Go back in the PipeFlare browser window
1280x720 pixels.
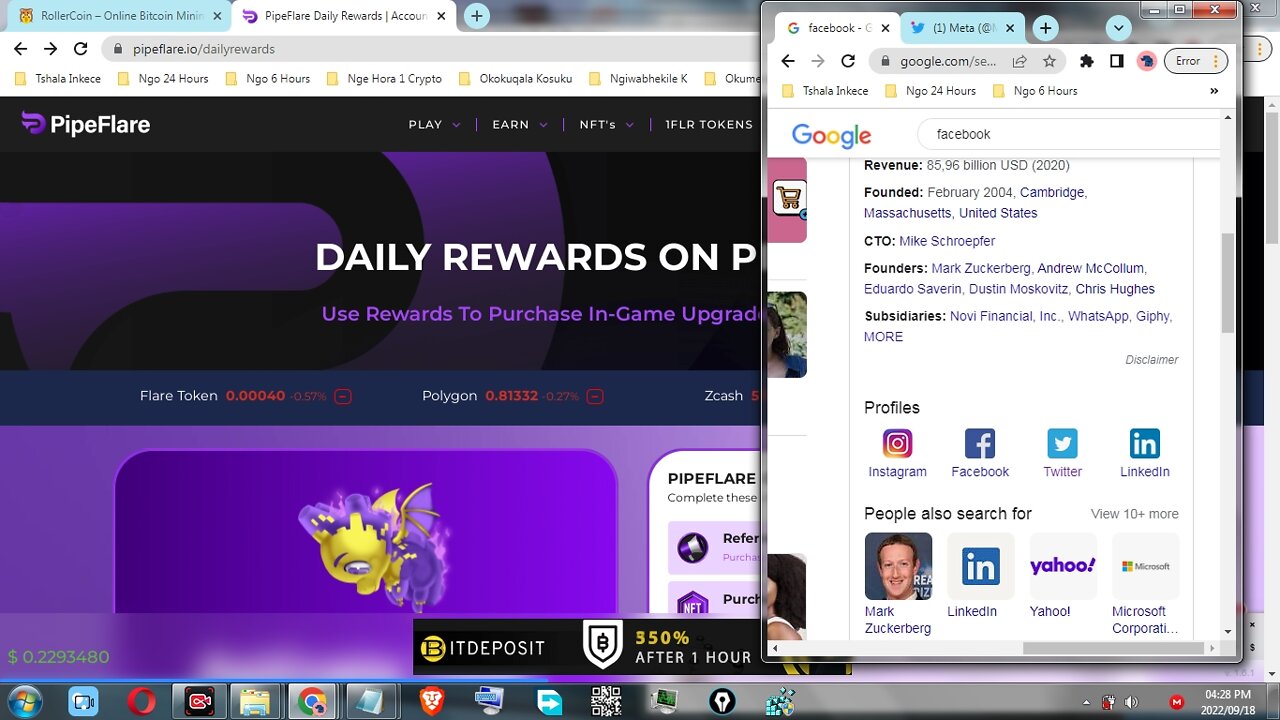tap(21, 48)
